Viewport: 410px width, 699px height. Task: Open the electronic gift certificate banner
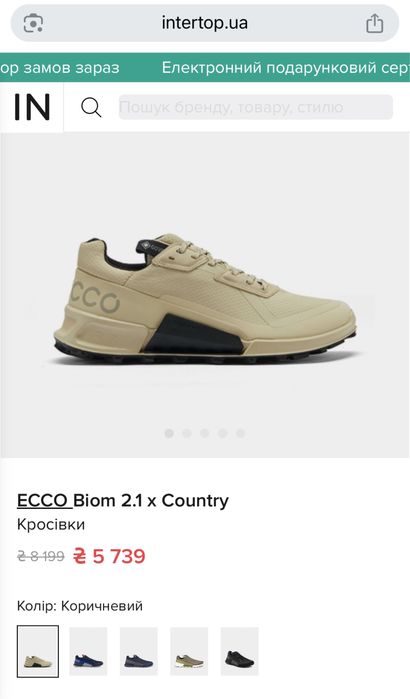[285, 68]
